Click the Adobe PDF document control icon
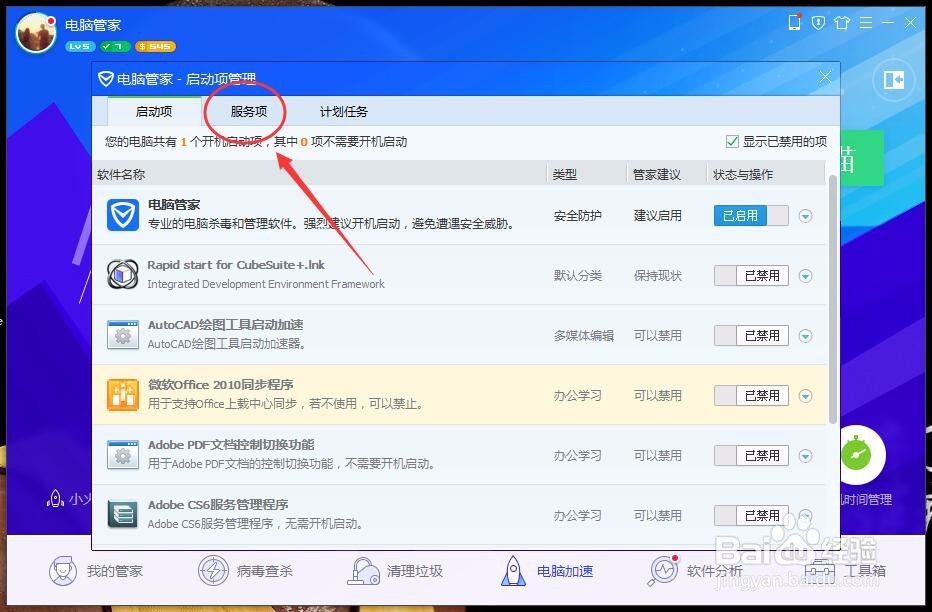Screen dimensions: 932x612 [x=123, y=455]
